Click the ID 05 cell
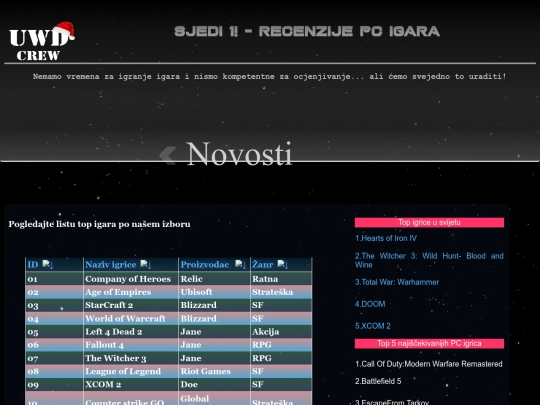 click(x=54, y=332)
